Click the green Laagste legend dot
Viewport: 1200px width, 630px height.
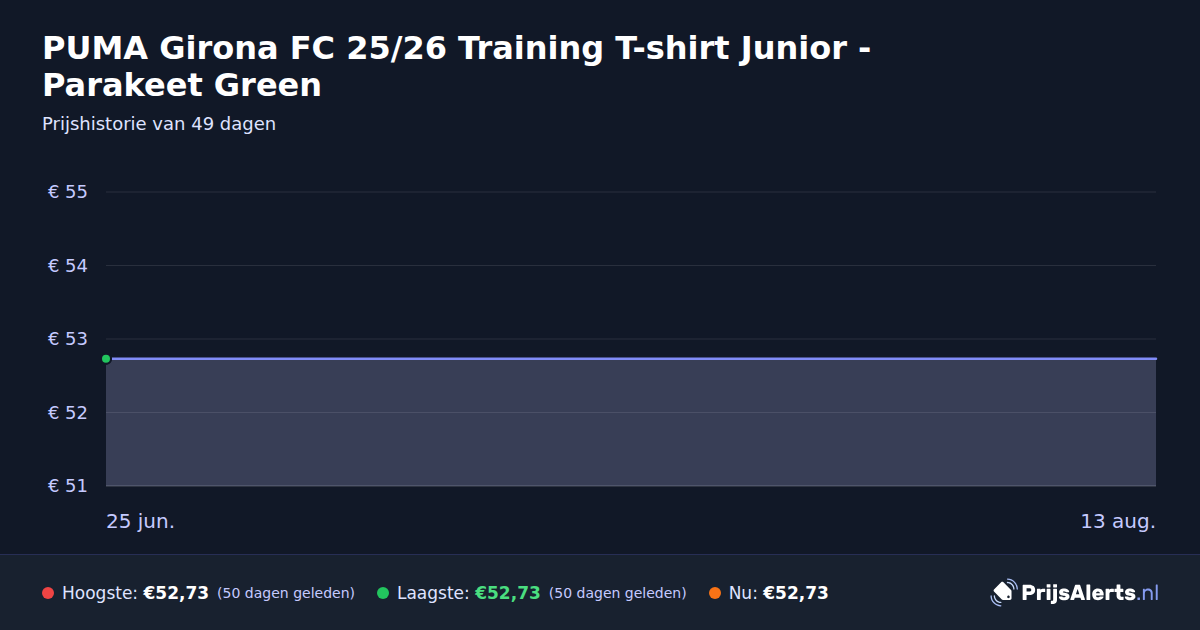[383, 593]
